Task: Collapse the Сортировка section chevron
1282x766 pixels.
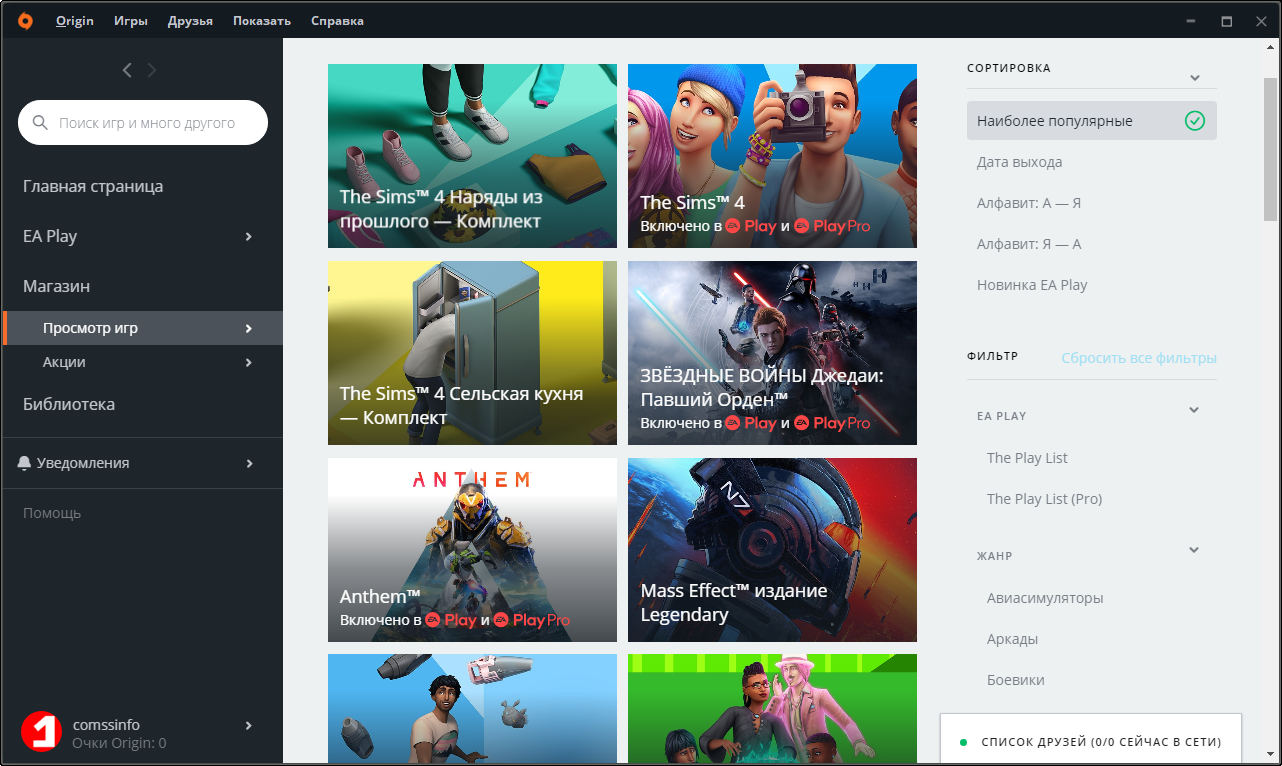Action: [x=1194, y=78]
